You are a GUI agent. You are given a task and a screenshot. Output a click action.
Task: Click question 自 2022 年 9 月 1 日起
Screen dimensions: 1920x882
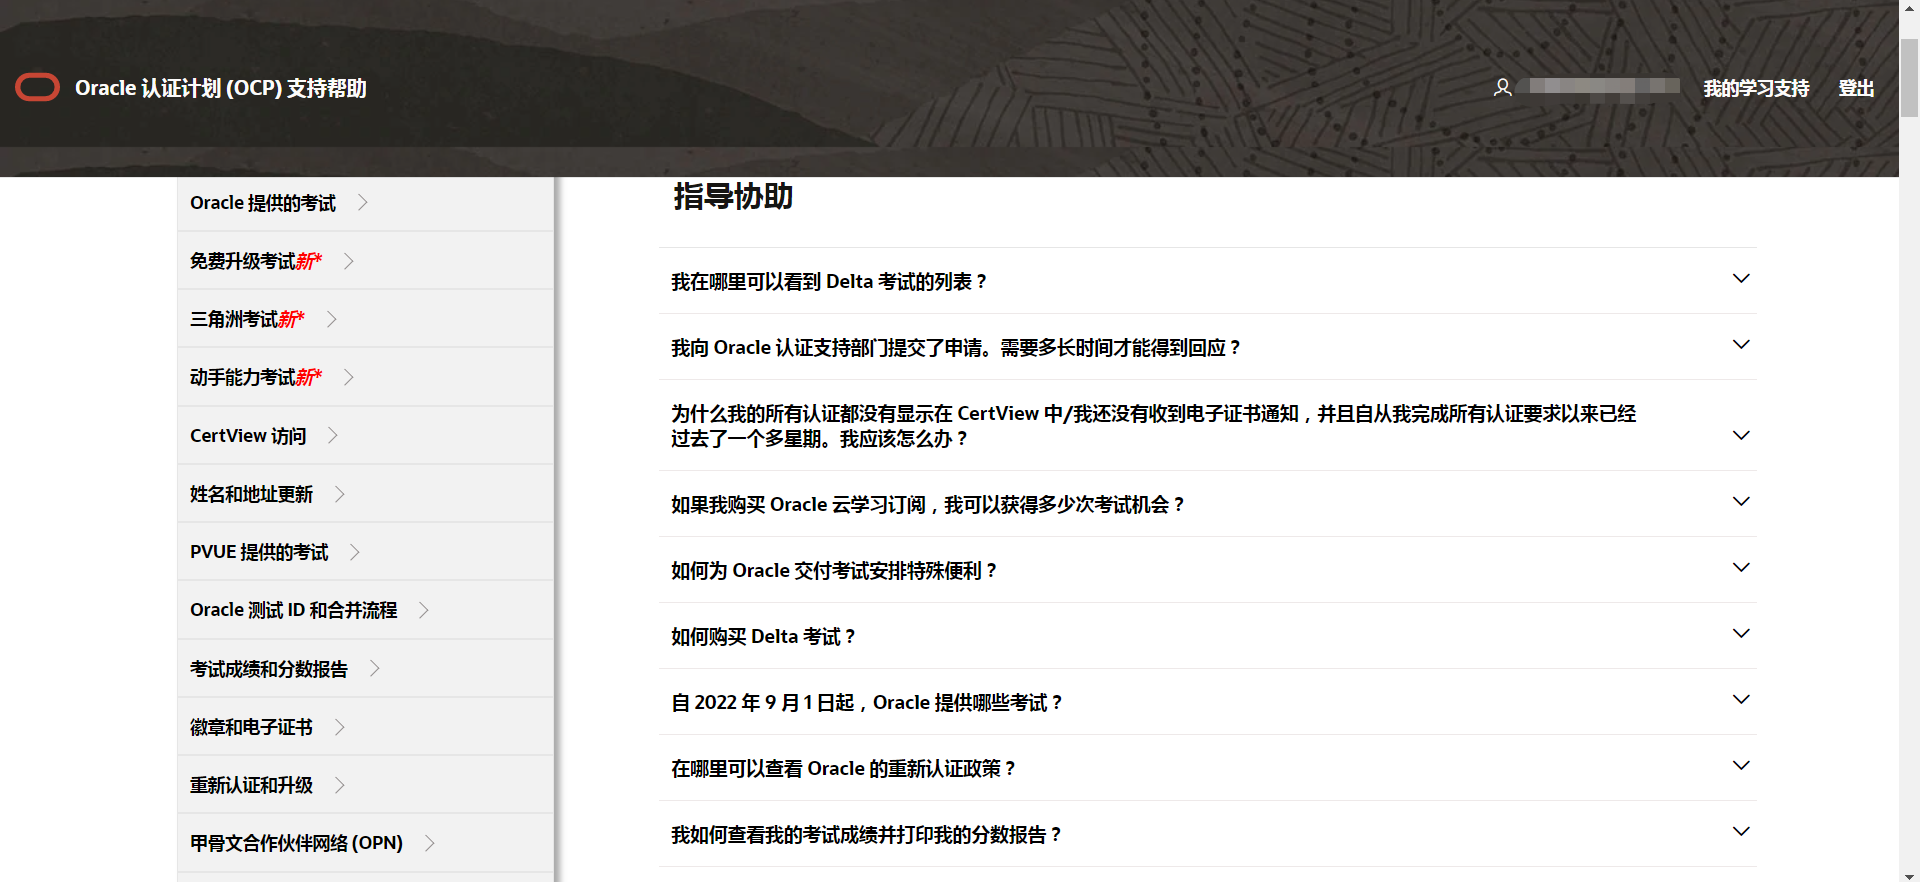click(x=867, y=703)
